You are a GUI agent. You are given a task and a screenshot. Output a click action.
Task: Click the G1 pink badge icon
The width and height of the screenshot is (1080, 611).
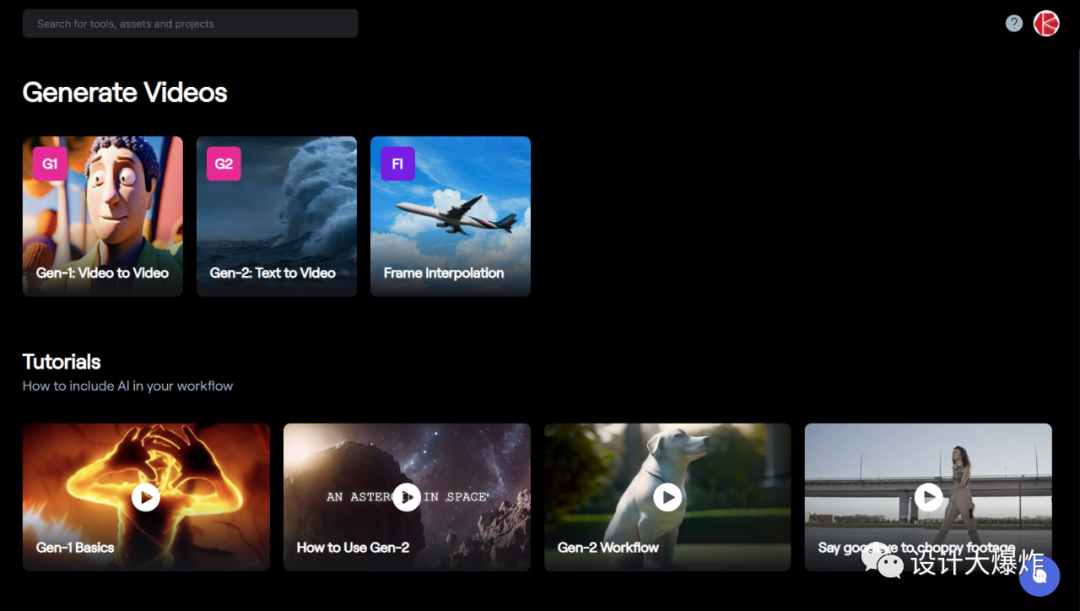pyautogui.click(x=50, y=164)
